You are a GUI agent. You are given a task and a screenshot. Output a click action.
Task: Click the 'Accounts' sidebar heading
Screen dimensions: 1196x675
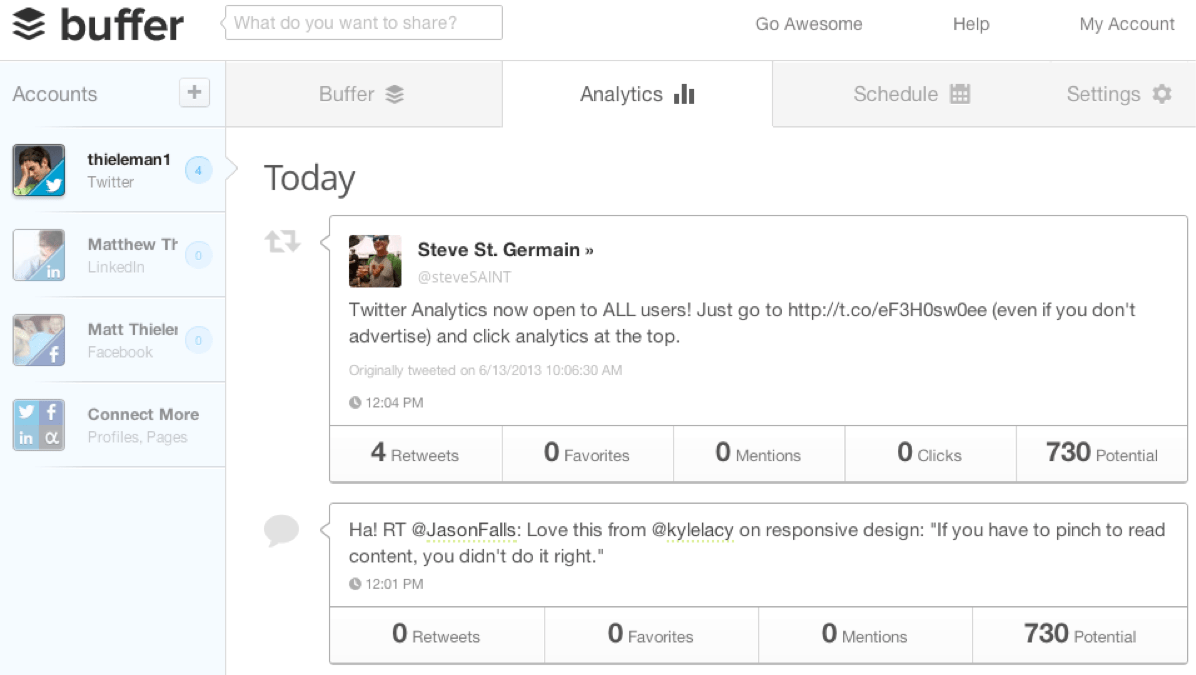coord(55,94)
